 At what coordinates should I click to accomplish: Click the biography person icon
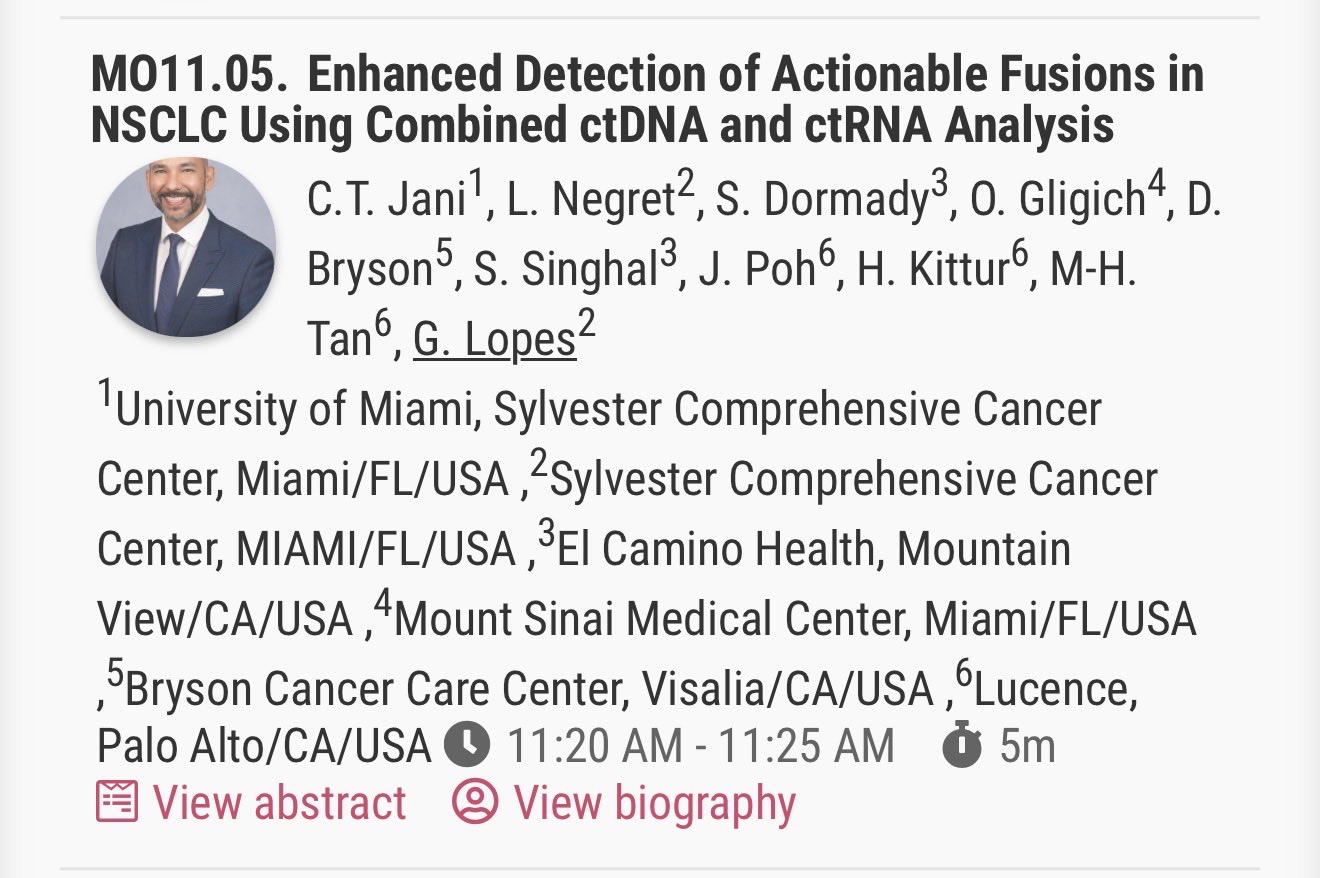coord(475,803)
